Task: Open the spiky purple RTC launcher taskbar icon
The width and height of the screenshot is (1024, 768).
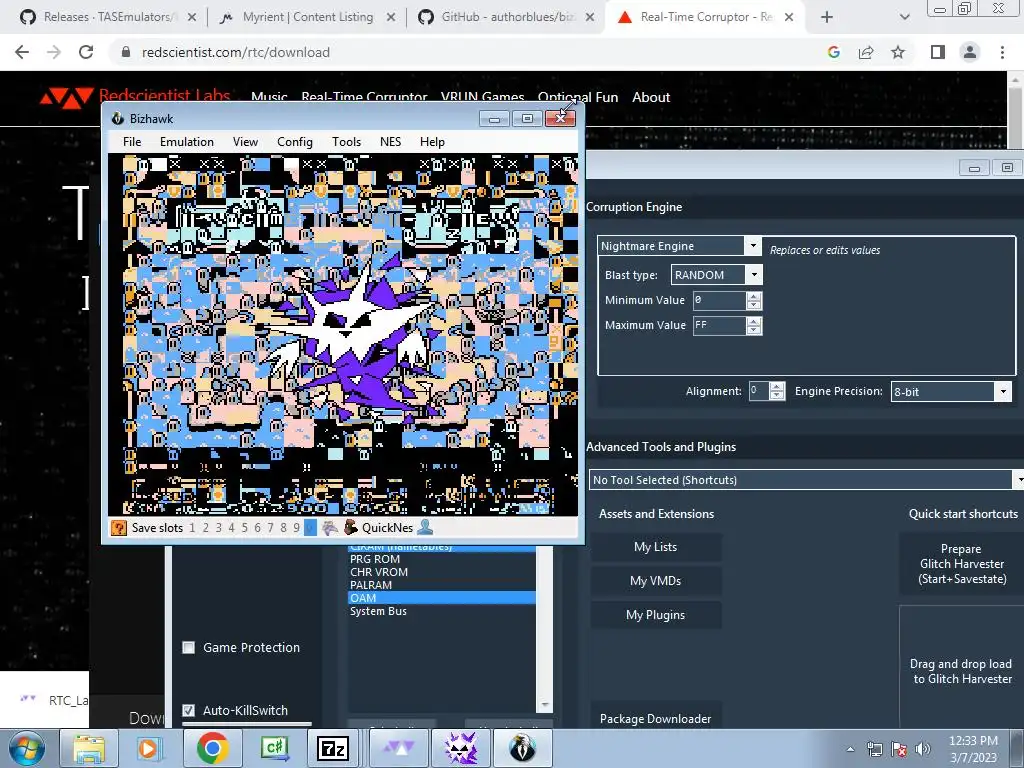Action: (x=461, y=748)
